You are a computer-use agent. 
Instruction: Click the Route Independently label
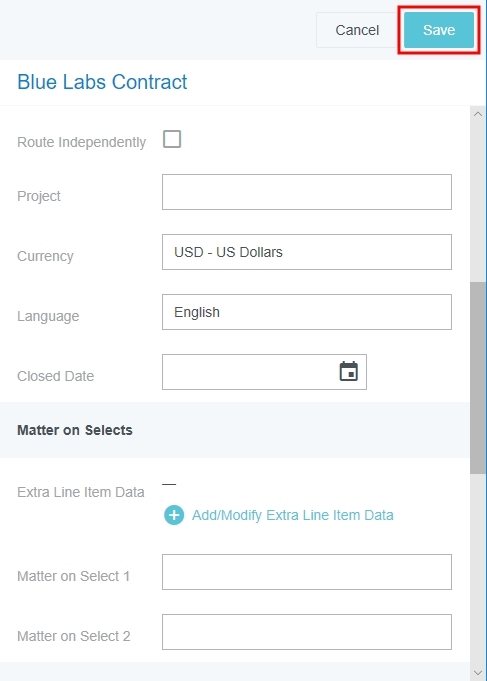click(x=81, y=142)
